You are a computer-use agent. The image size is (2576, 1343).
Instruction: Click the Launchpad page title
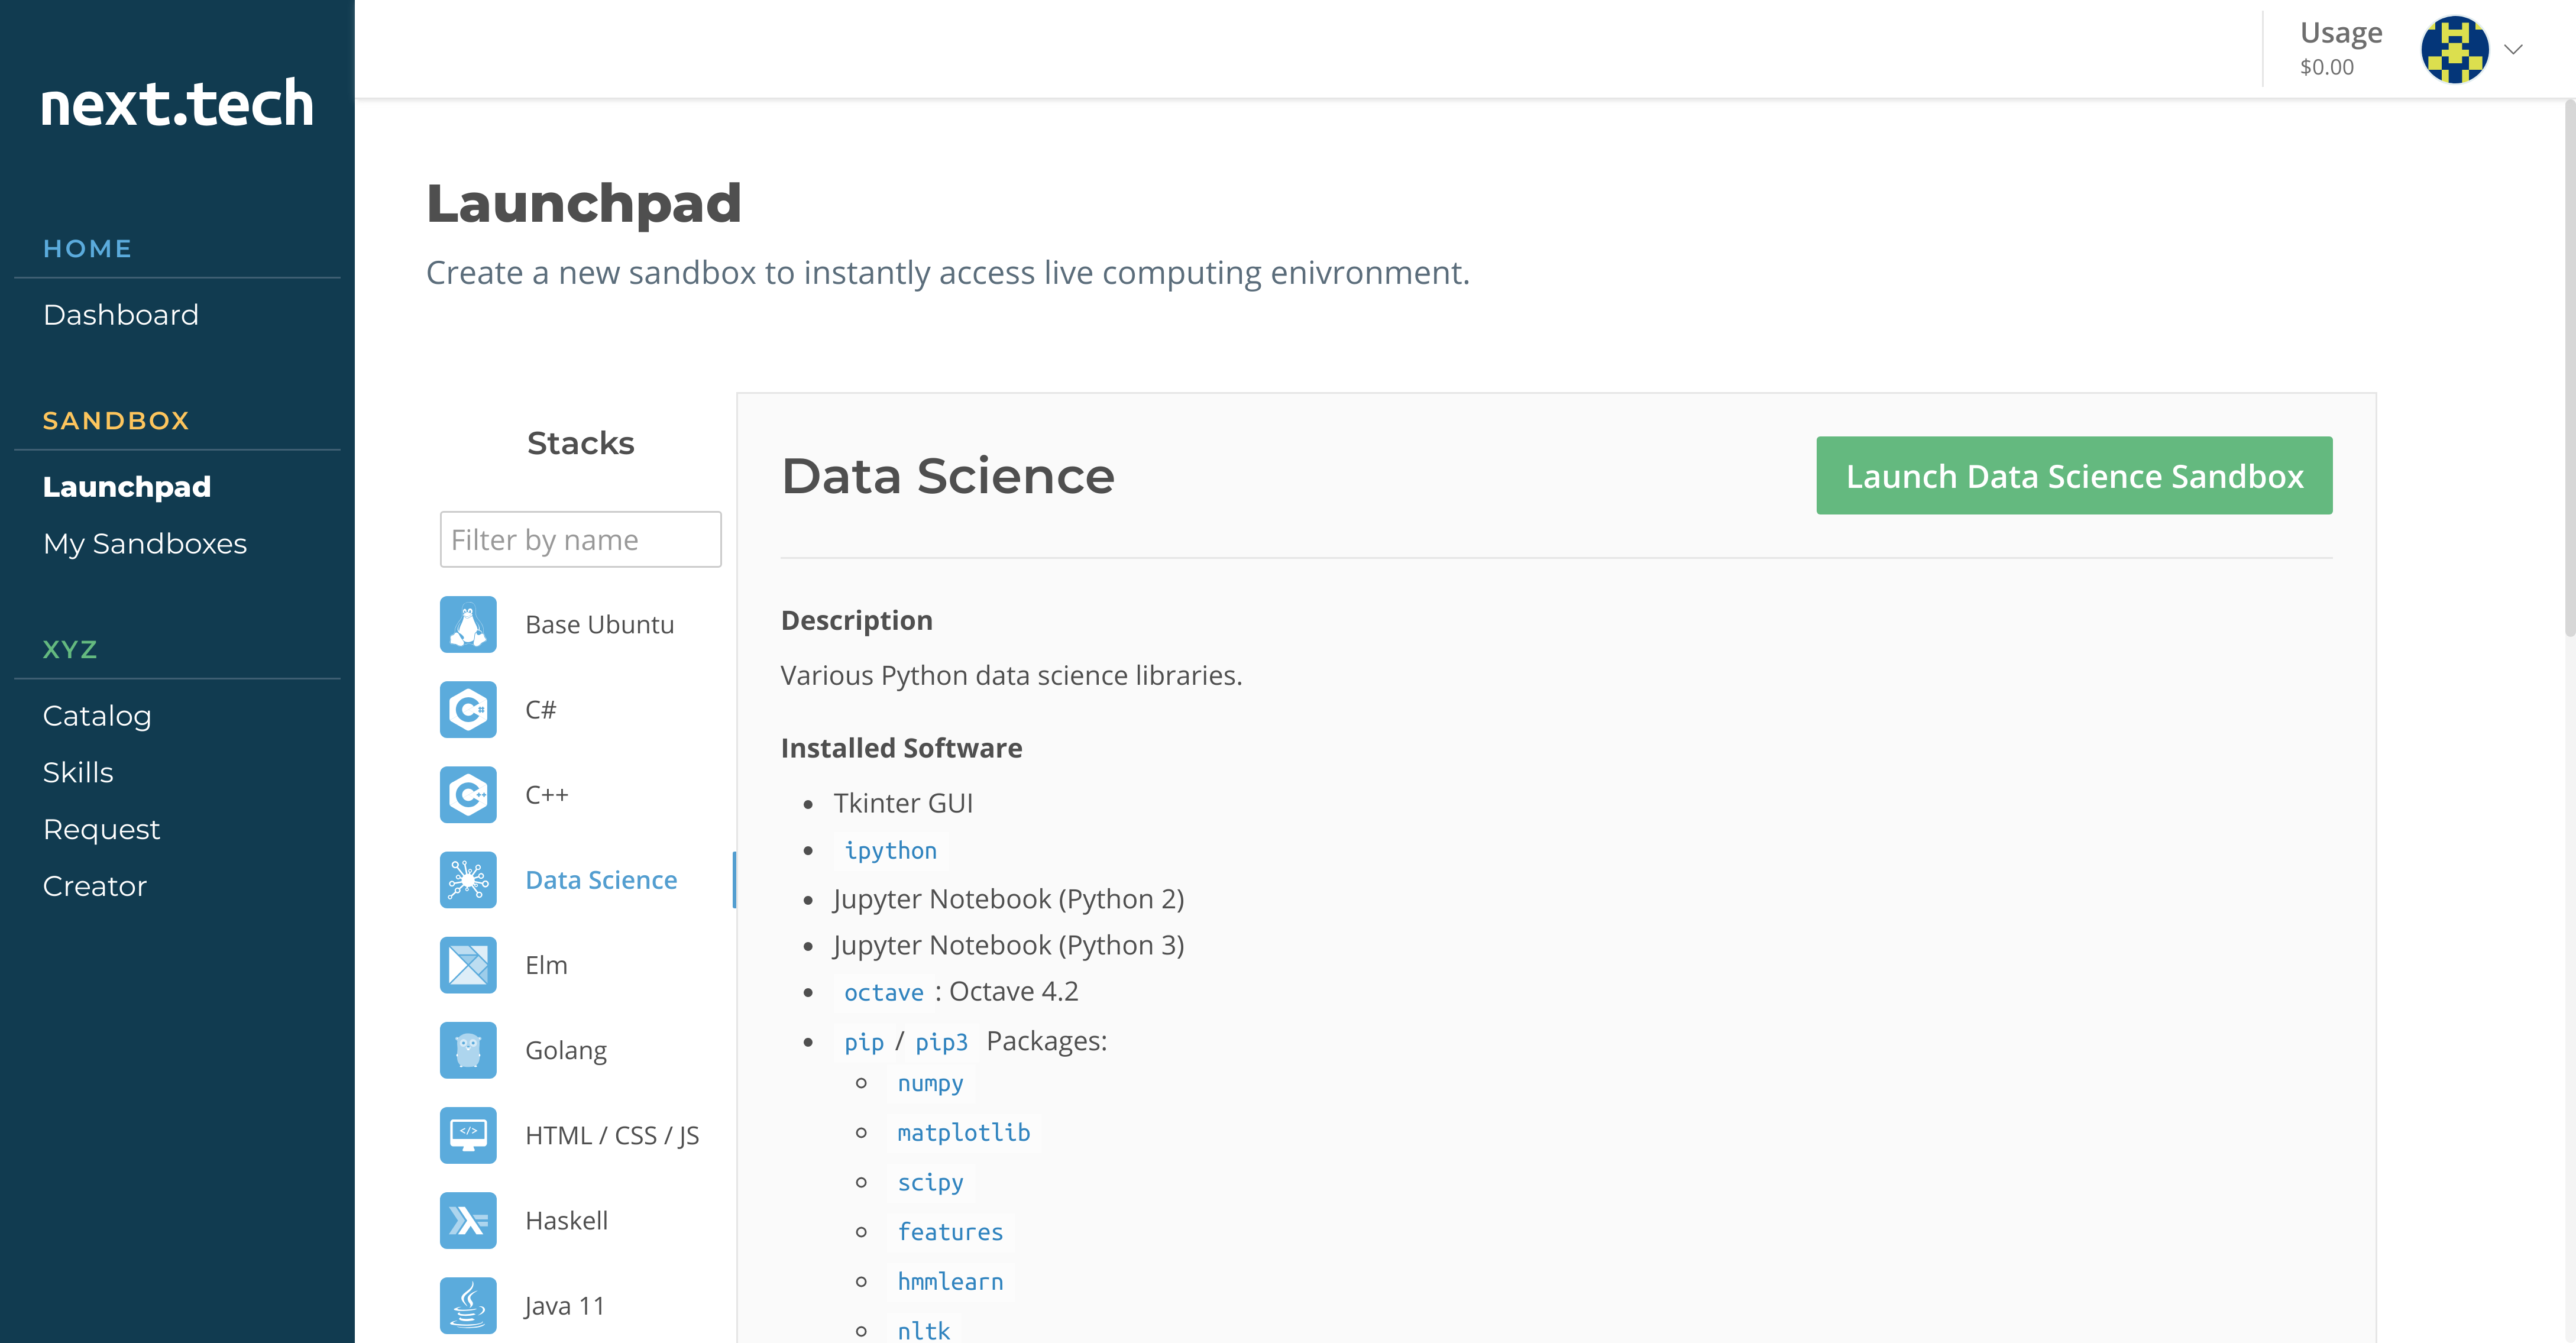583,204
